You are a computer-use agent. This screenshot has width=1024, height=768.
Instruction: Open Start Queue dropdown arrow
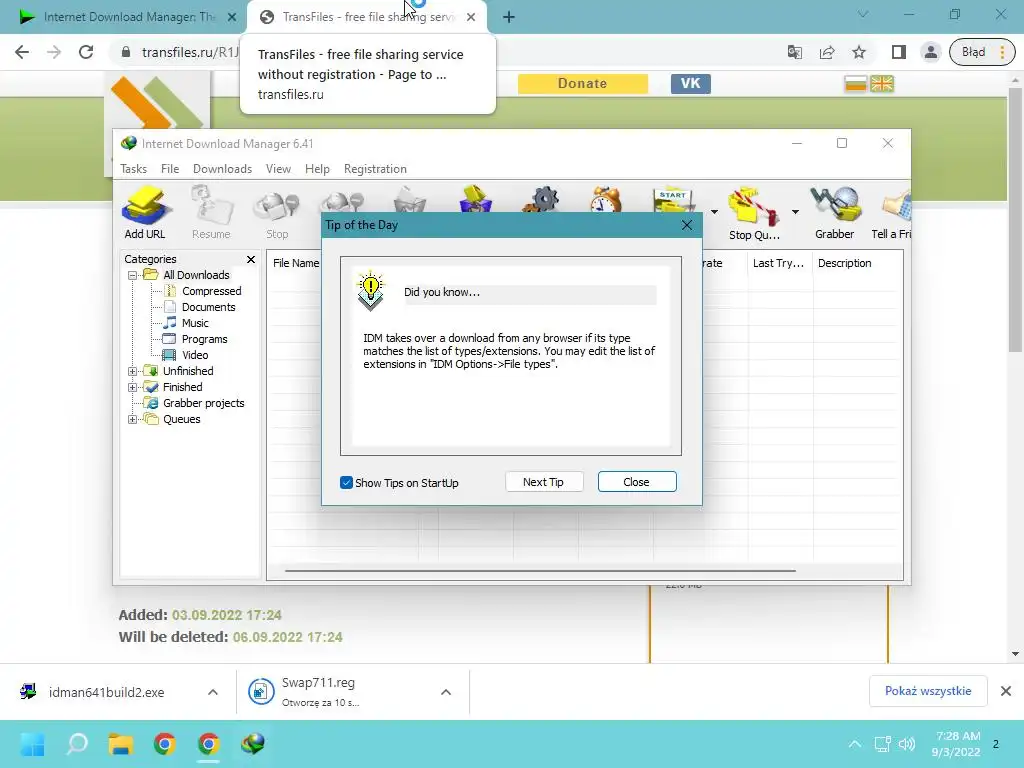714,212
